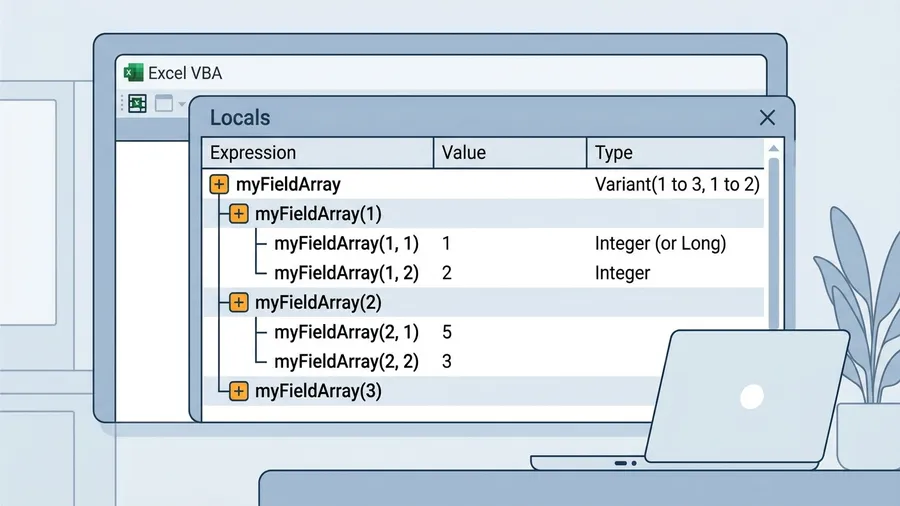900x506 pixels.
Task: Click the type text Variant(1 to 3, 1 to 2)
Action: pos(677,184)
